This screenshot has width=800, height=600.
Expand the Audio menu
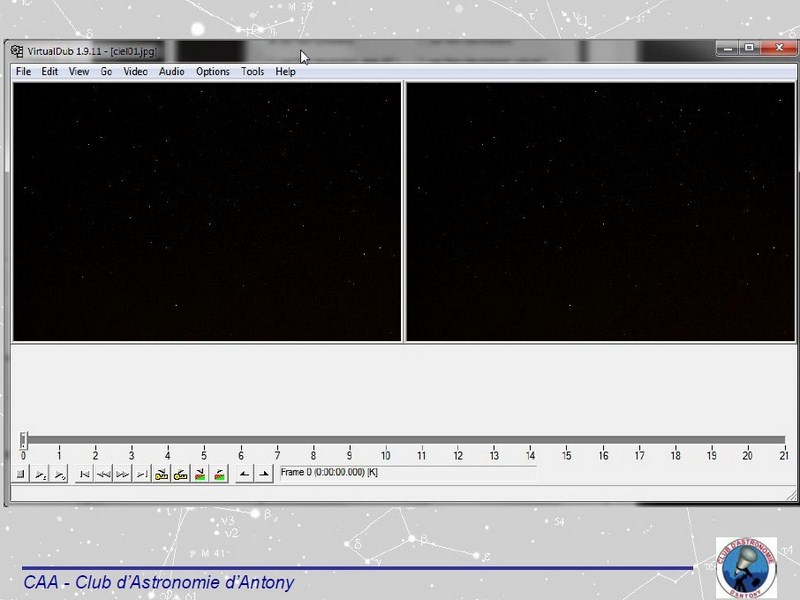[171, 72]
